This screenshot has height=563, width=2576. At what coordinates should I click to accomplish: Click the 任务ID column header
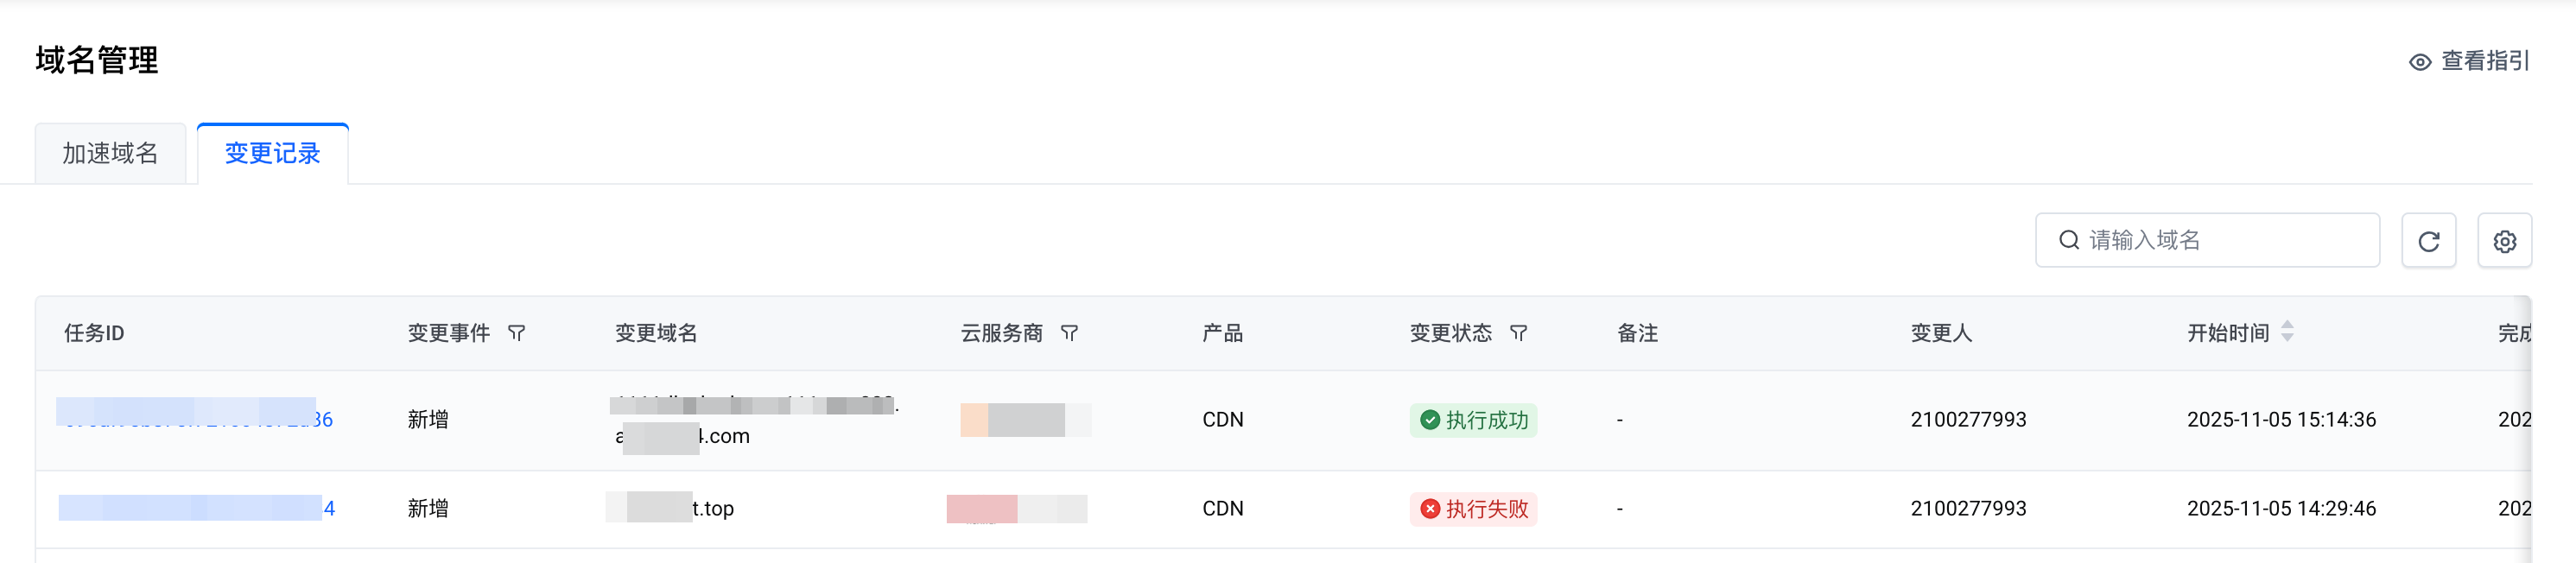tap(94, 333)
